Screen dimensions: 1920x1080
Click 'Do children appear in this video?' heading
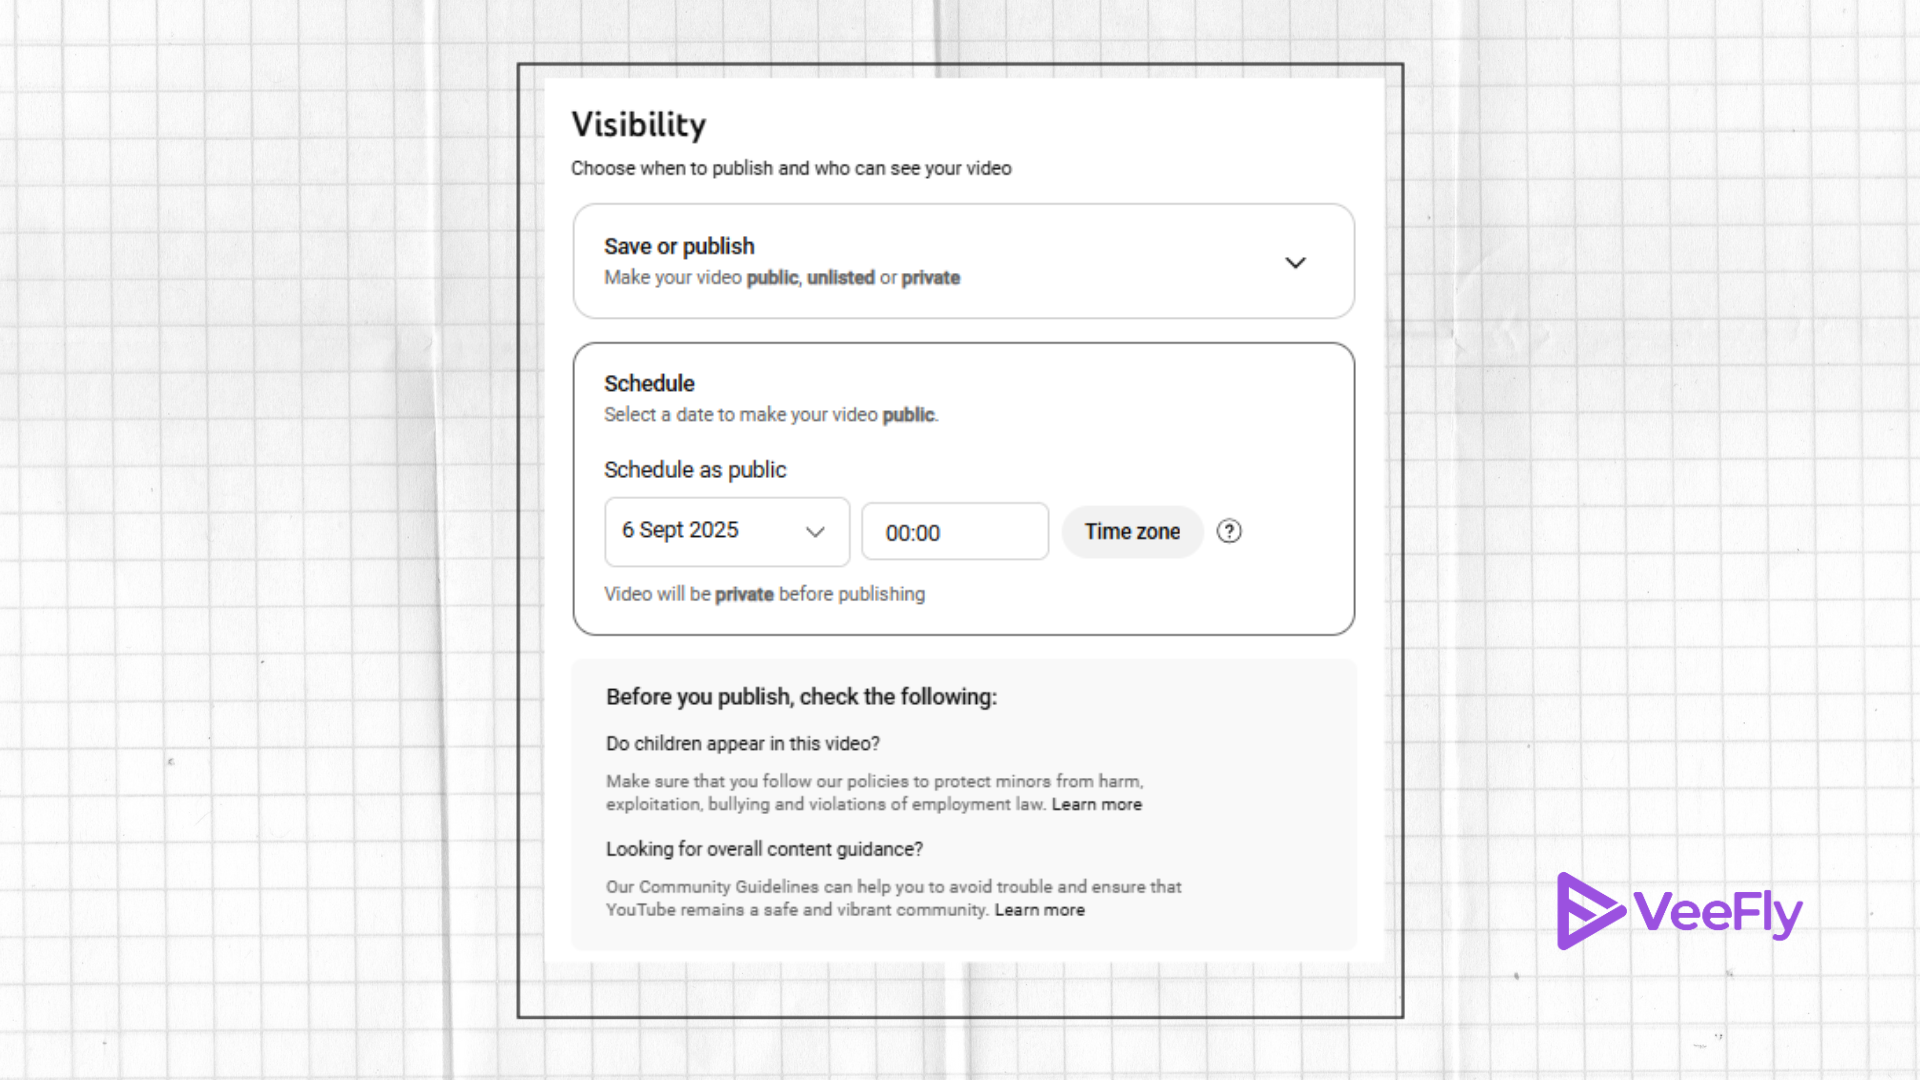[x=742, y=744]
